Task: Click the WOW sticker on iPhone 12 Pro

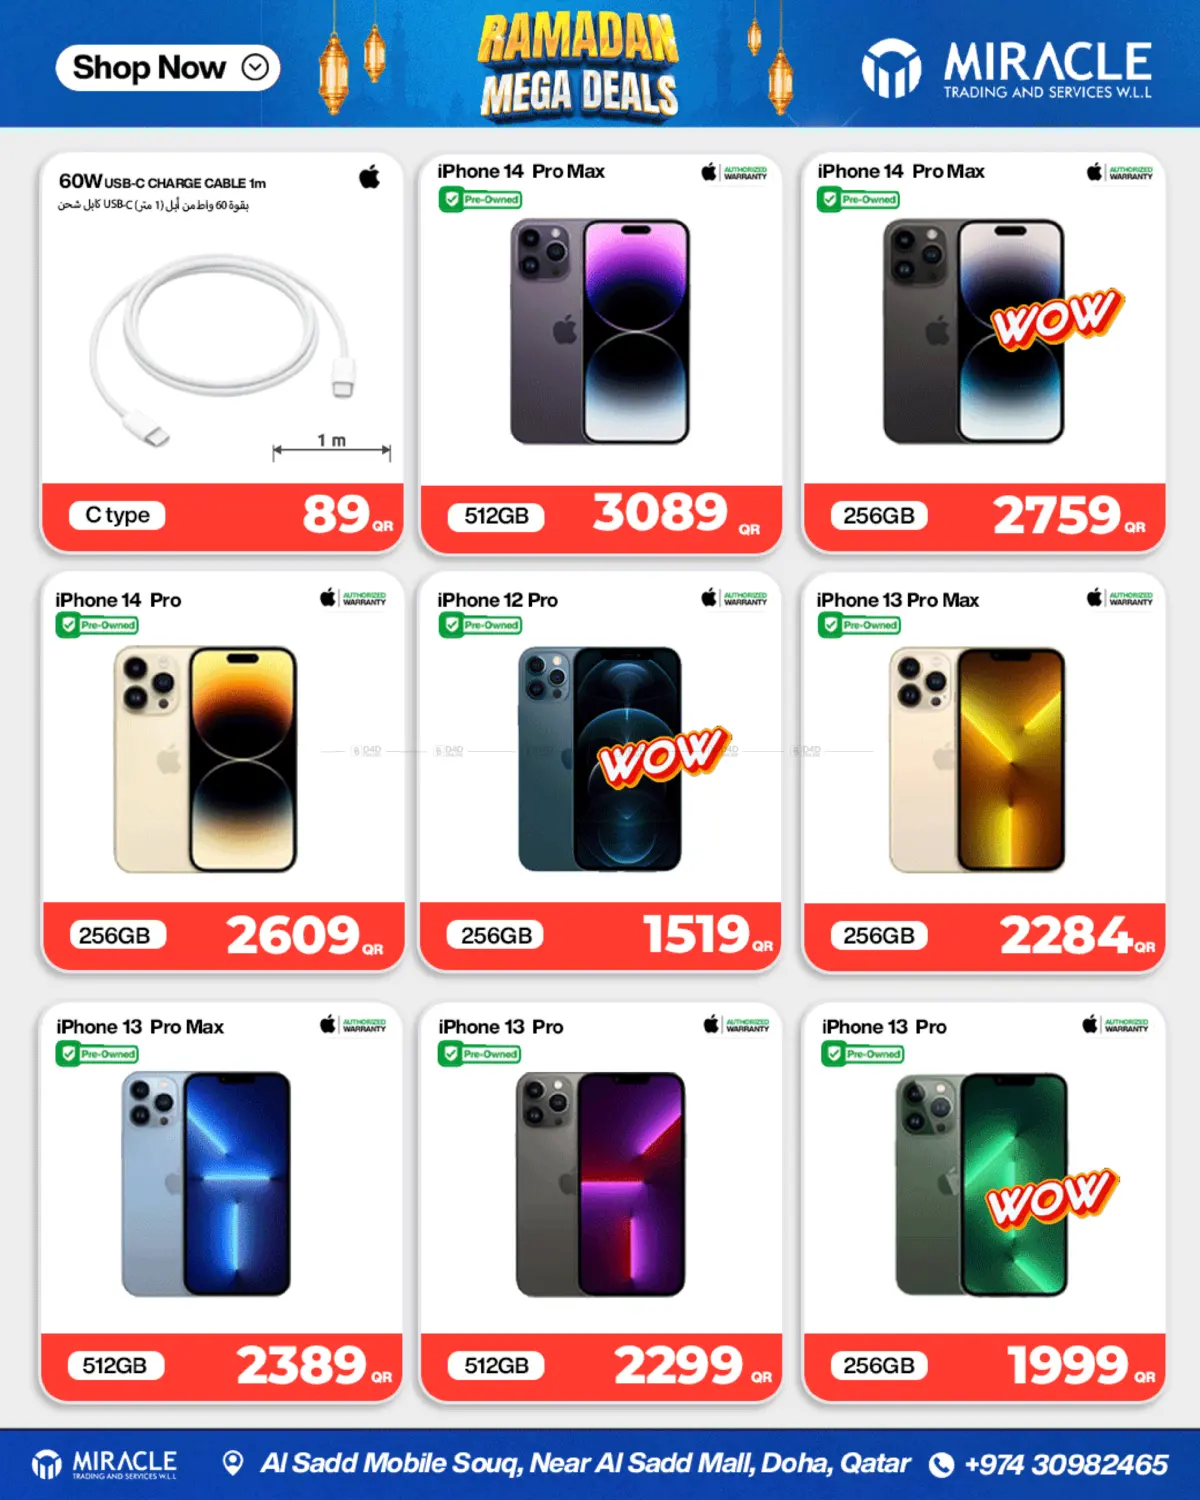Action: click(x=664, y=756)
